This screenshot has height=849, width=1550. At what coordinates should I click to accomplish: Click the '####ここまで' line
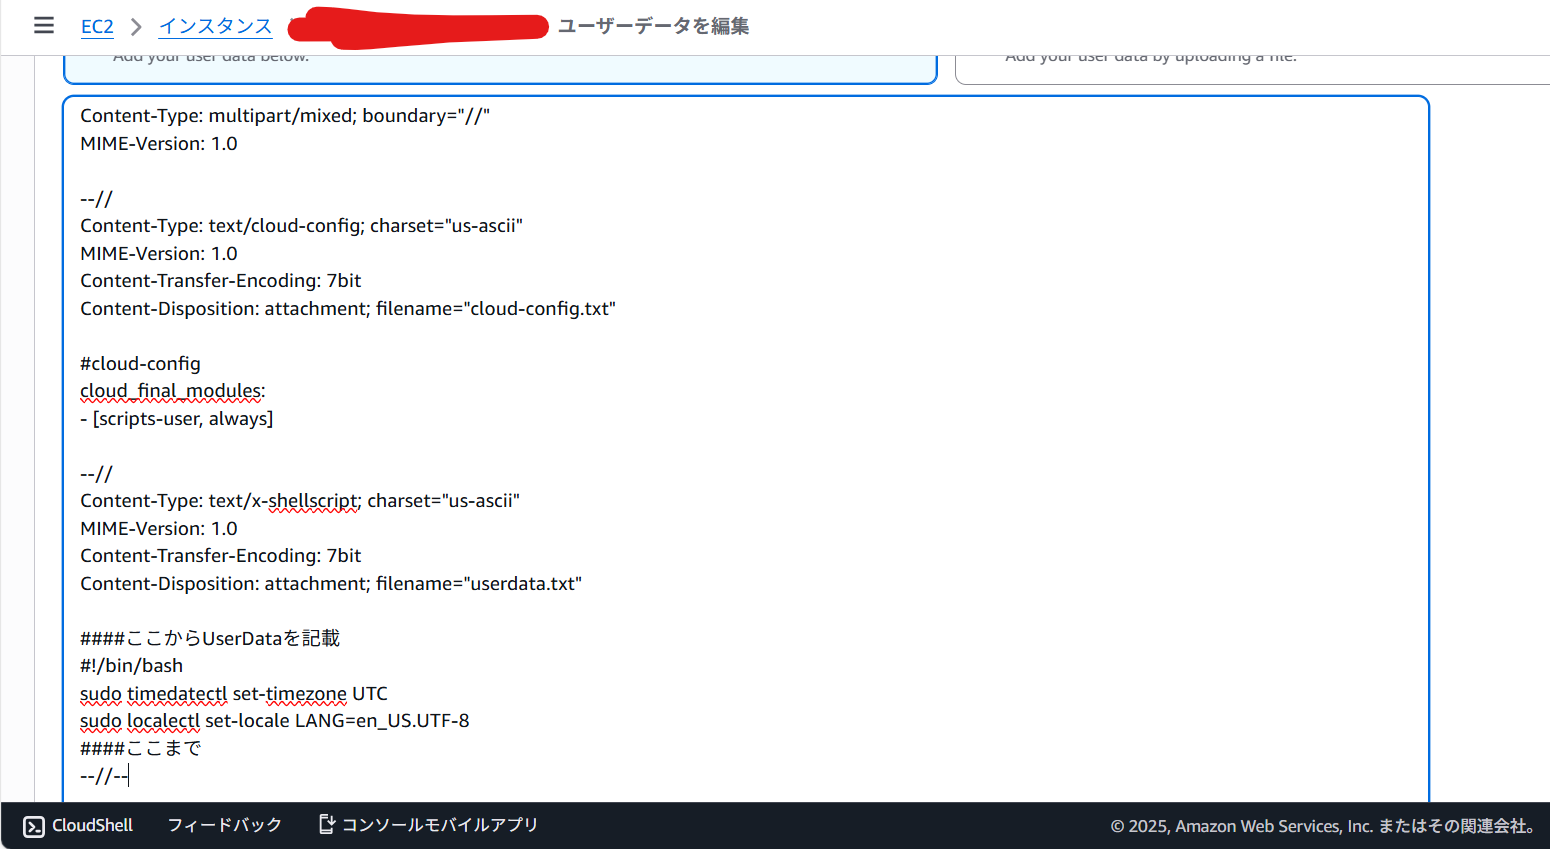click(x=140, y=748)
